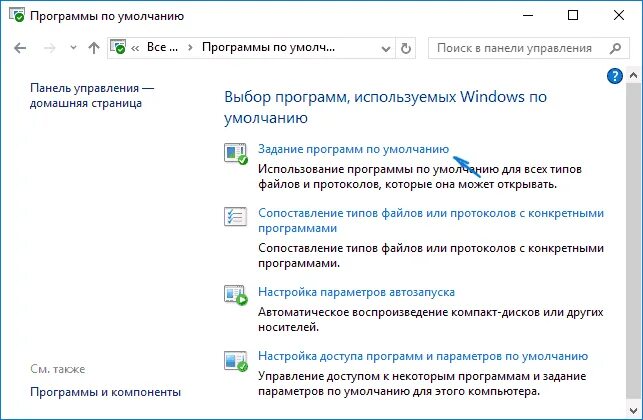Maximize the 'Программы по умолчанию' window

click(x=573, y=16)
